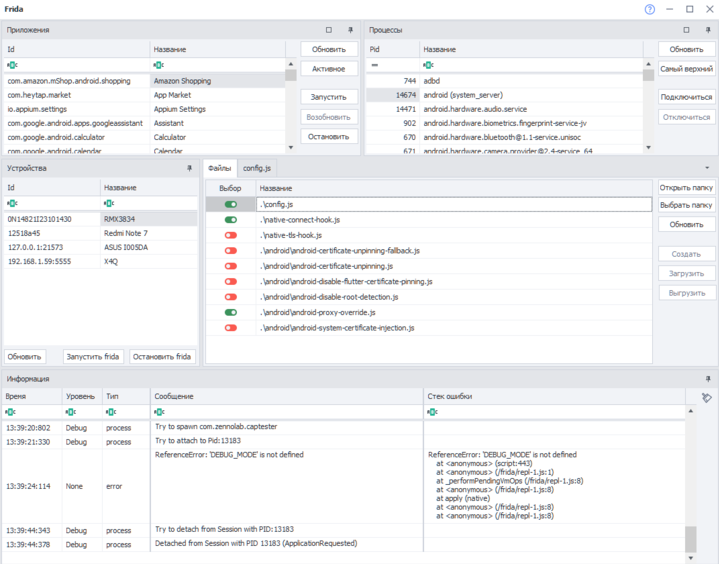Pin the Информация panel
Screen dimensions: 719x564
(708, 379)
